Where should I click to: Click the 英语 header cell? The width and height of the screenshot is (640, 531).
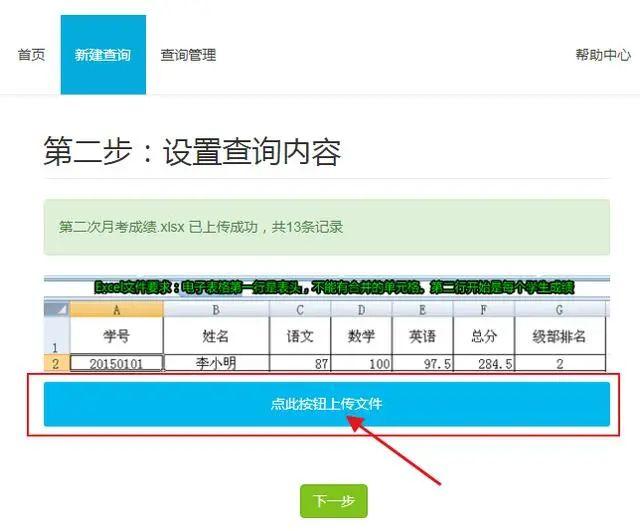(422, 336)
